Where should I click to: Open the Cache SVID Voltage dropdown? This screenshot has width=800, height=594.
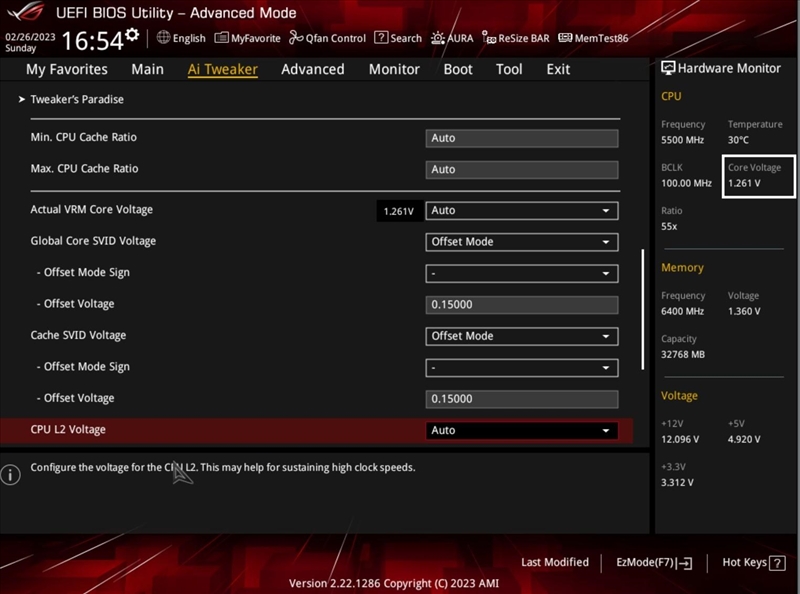point(521,336)
